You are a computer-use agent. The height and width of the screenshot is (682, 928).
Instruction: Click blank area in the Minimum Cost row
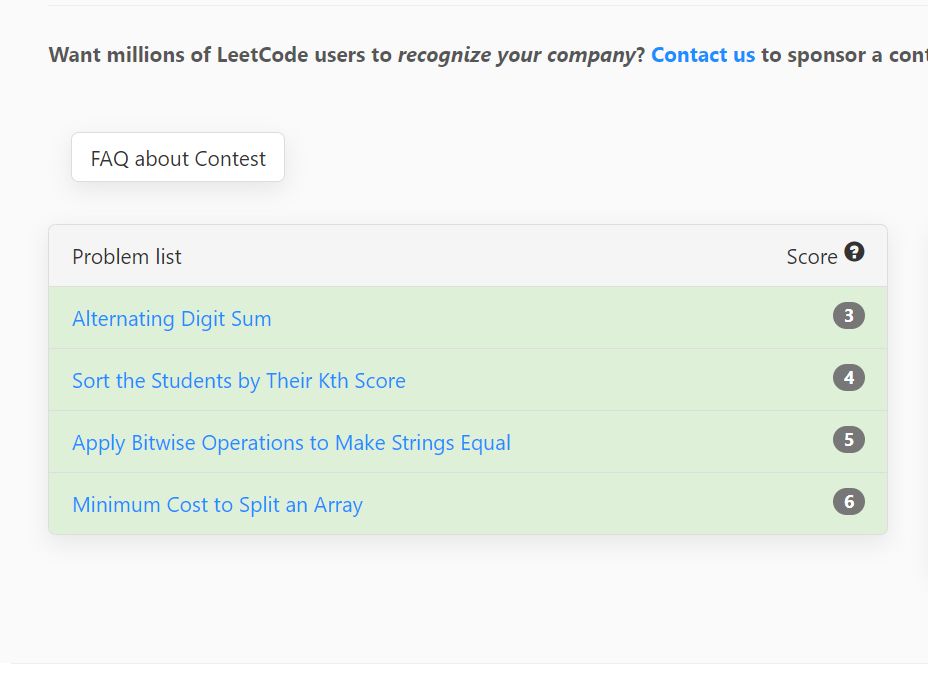coord(592,504)
